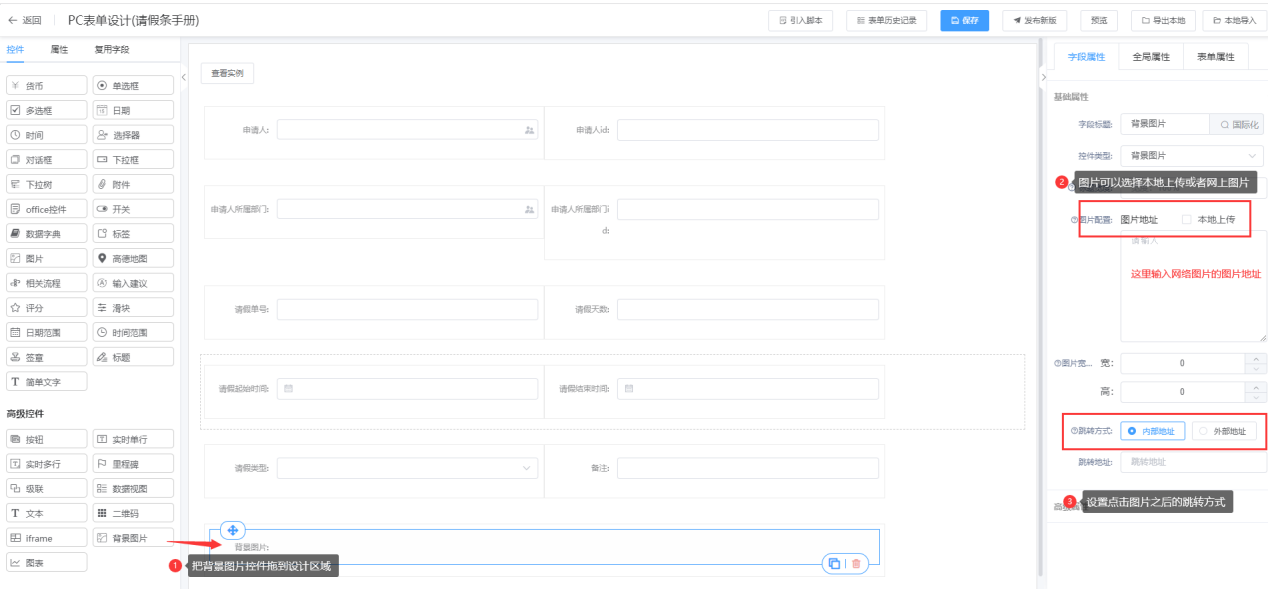Select the 数据视图 data view control
Viewport: 1268px width, 589px height.
133,488
